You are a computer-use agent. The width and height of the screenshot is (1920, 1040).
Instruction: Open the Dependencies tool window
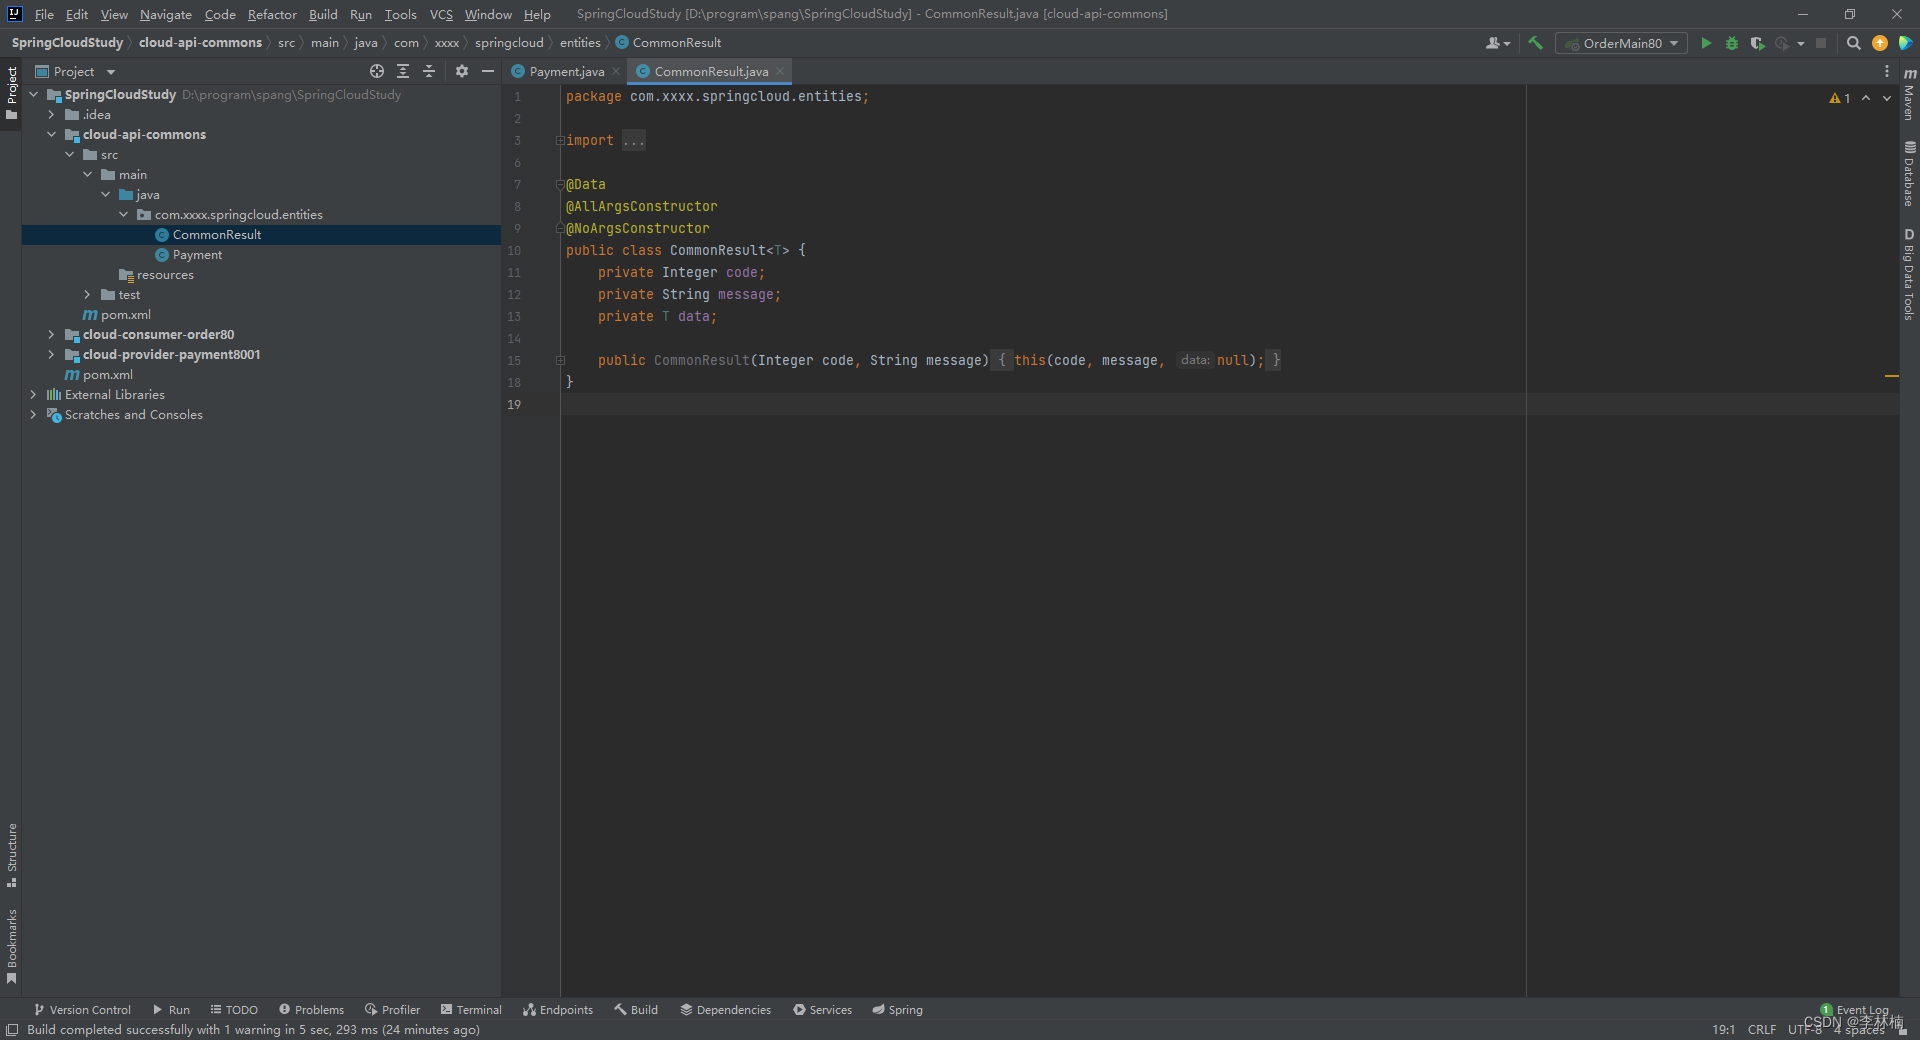726,1010
